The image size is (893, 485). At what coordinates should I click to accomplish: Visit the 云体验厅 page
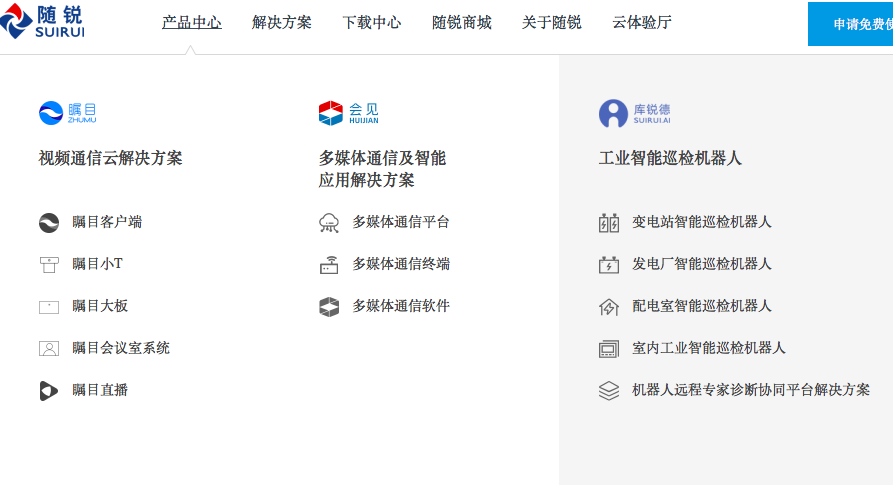click(x=641, y=23)
